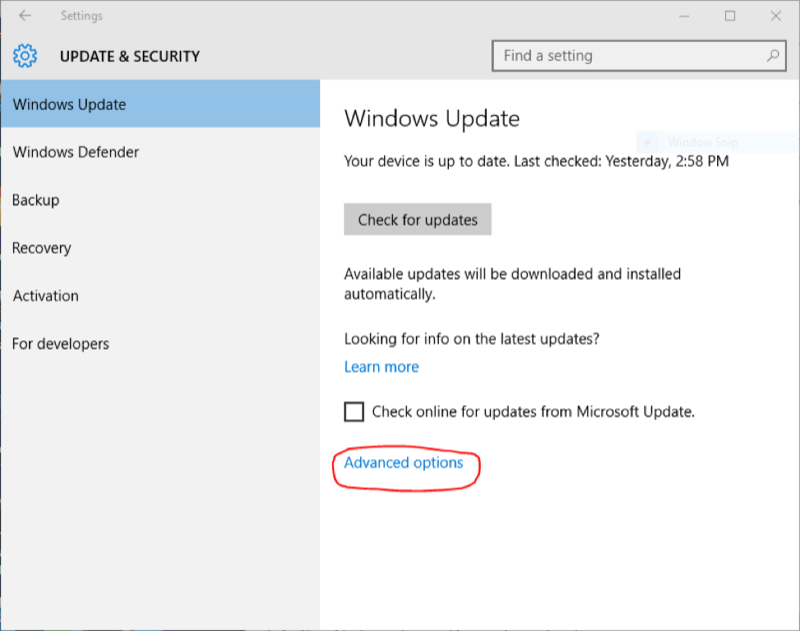Open the Backup section
Screen dimensions: 800x631
tap(160, 200)
